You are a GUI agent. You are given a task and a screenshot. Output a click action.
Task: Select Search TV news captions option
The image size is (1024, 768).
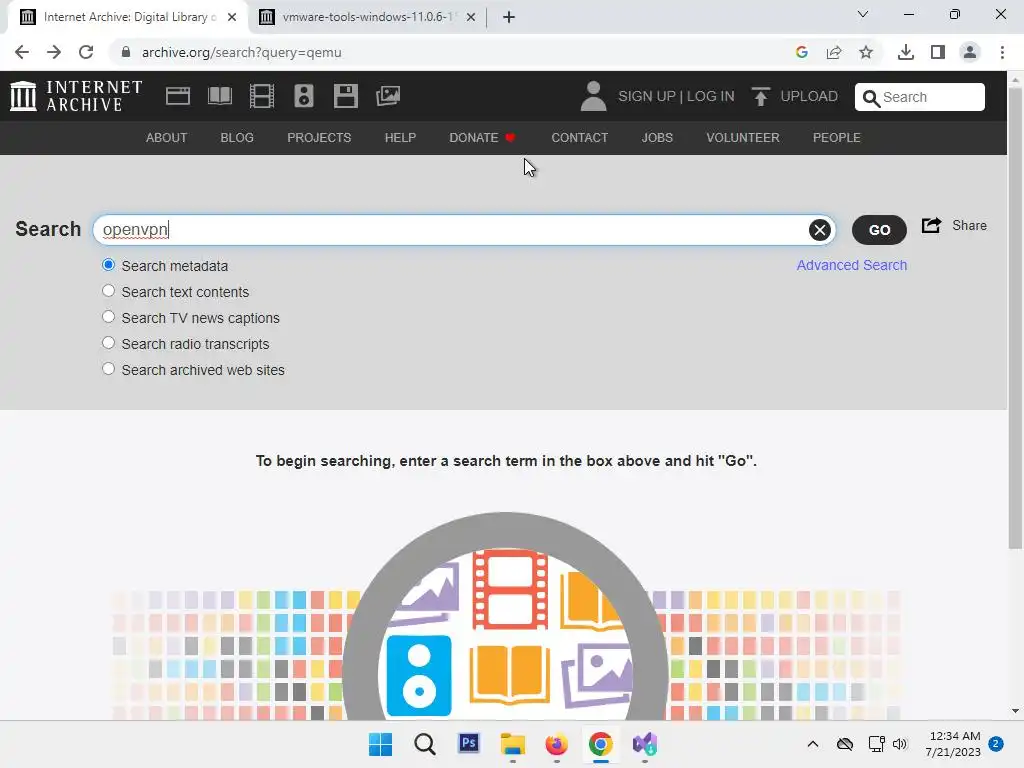108,317
